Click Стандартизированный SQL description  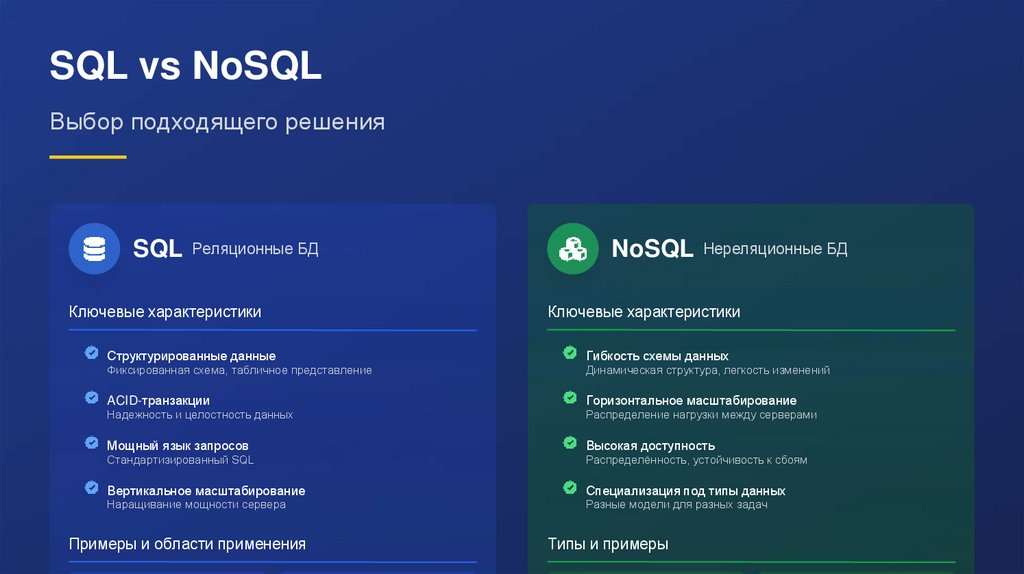click(180, 460)
